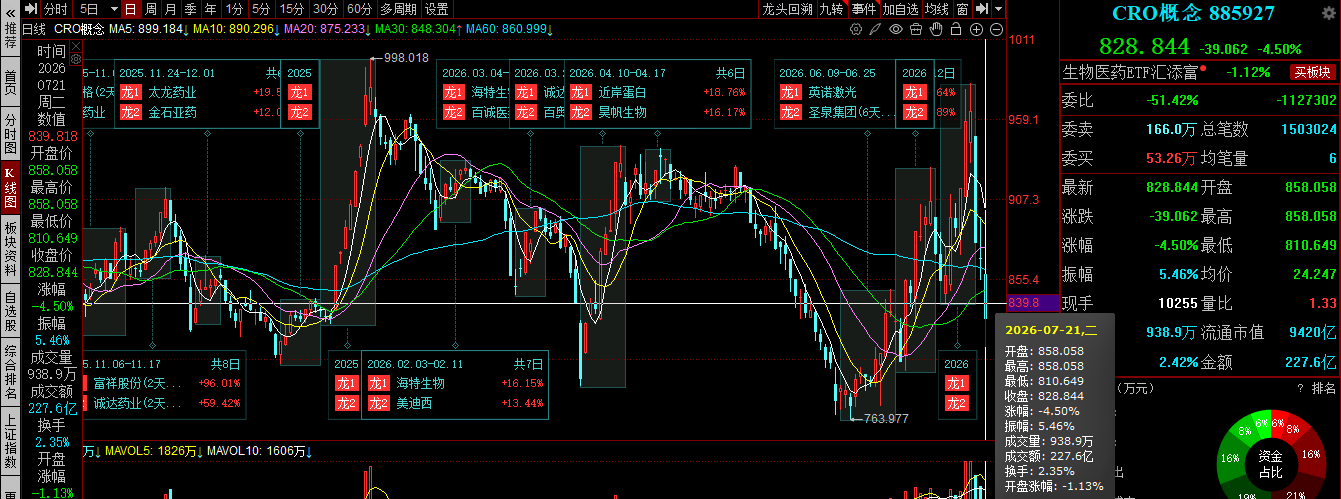Click the 买板块 button
The height and width of the screenshot is (499, 1341).
(x=1311, y=72)
